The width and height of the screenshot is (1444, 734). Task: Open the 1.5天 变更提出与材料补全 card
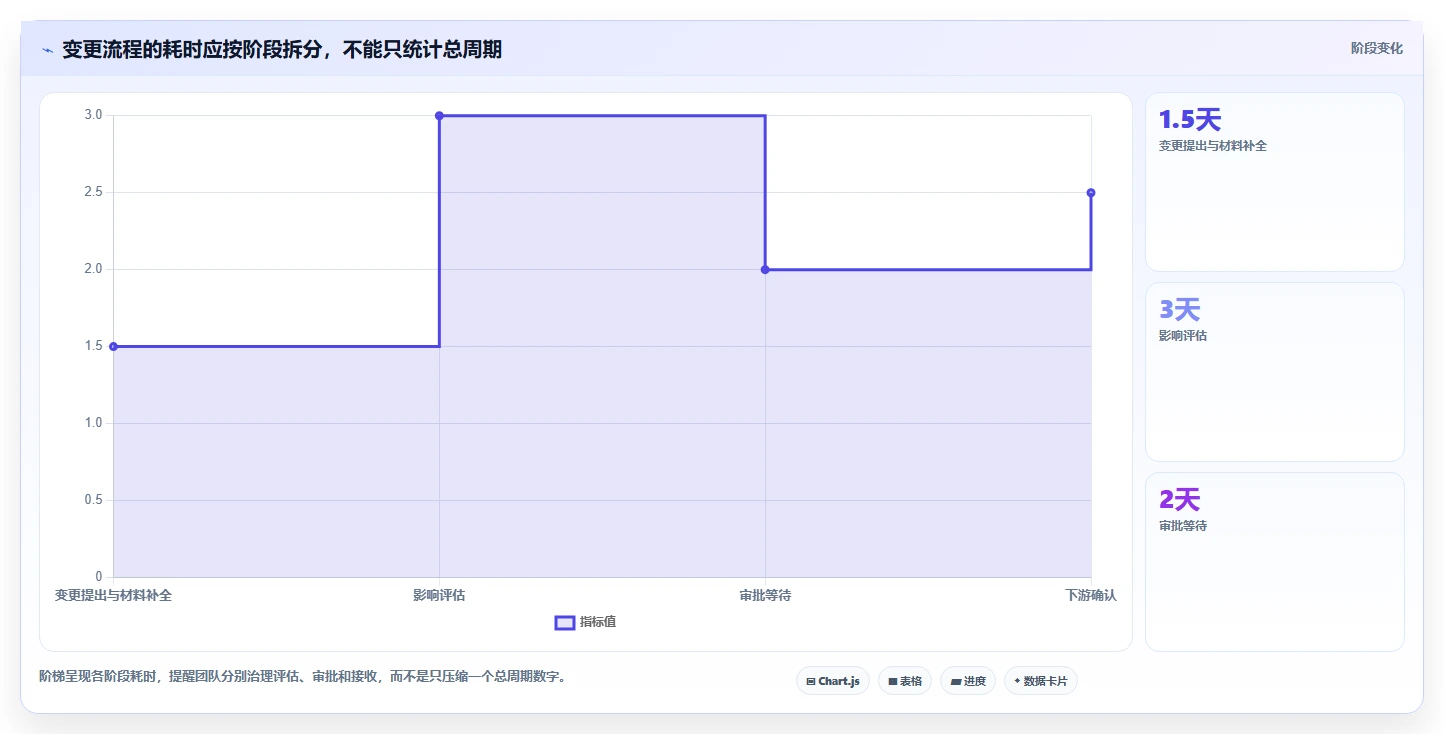click(x=1274, y=182)
